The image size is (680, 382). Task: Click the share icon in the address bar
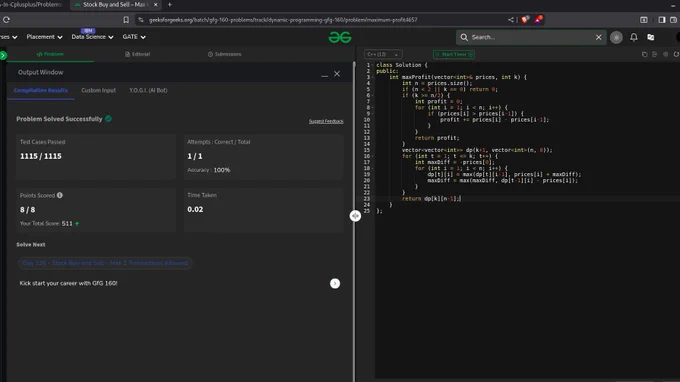coord(511,20)
